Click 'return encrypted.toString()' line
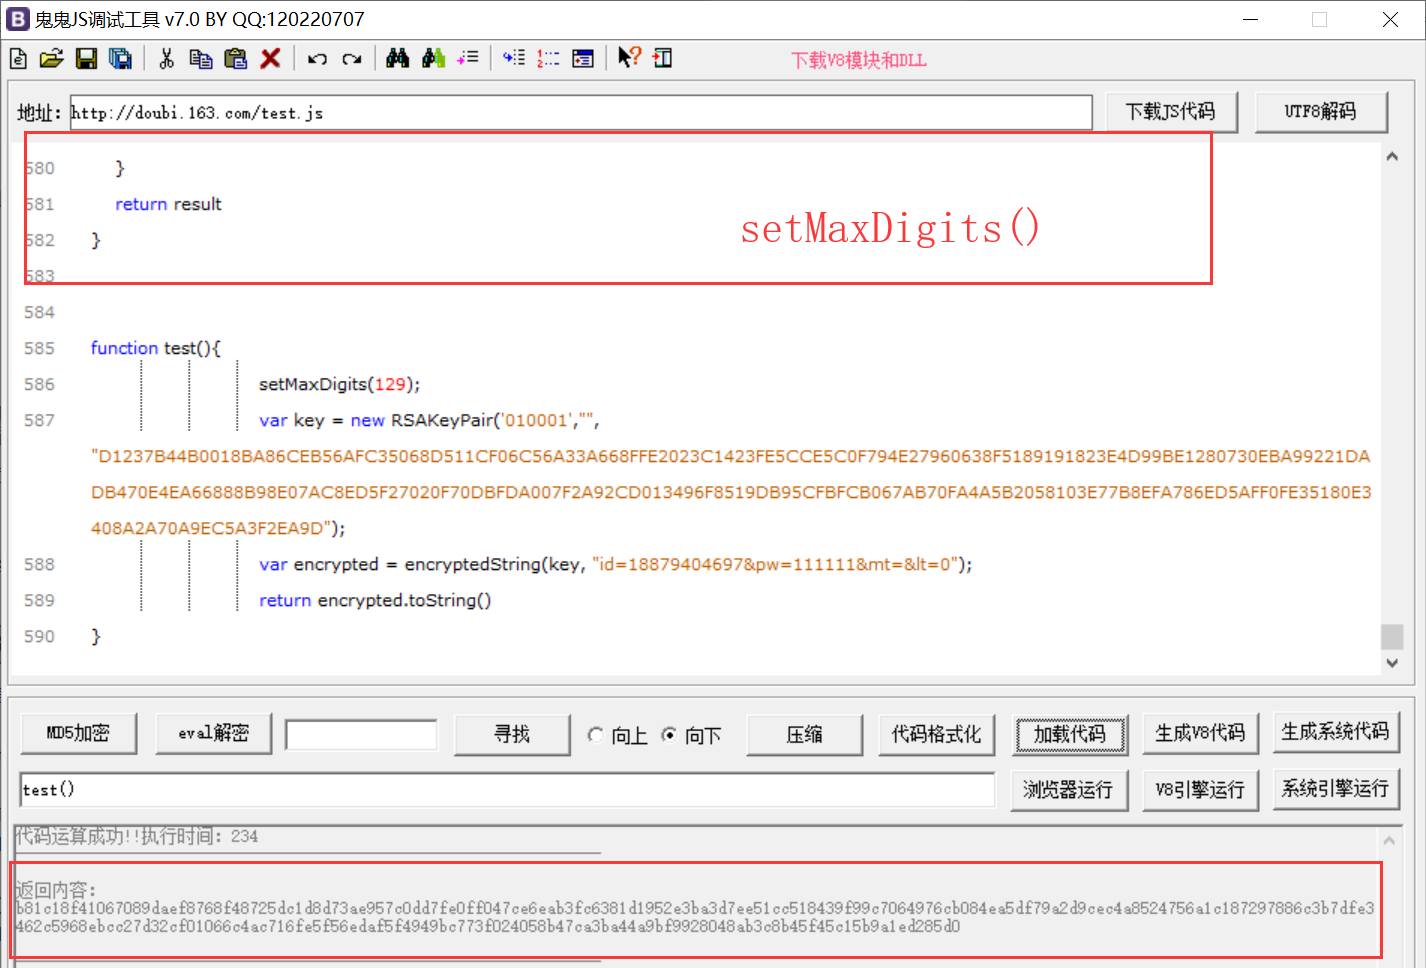The height and width of the screenshot is (968, 1426). click(375, 600)
